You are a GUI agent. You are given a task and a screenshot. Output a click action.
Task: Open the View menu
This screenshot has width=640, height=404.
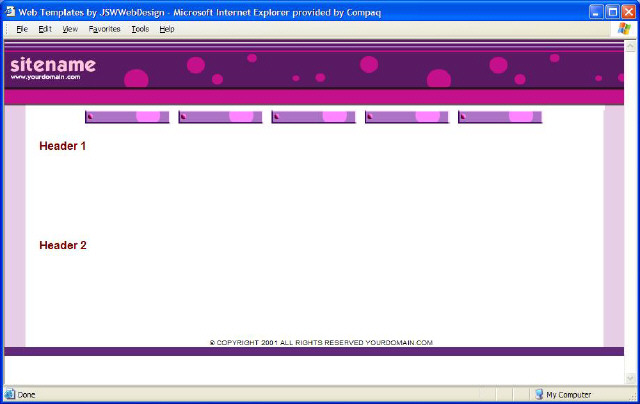pyautogui.click(x=70, y=29)
